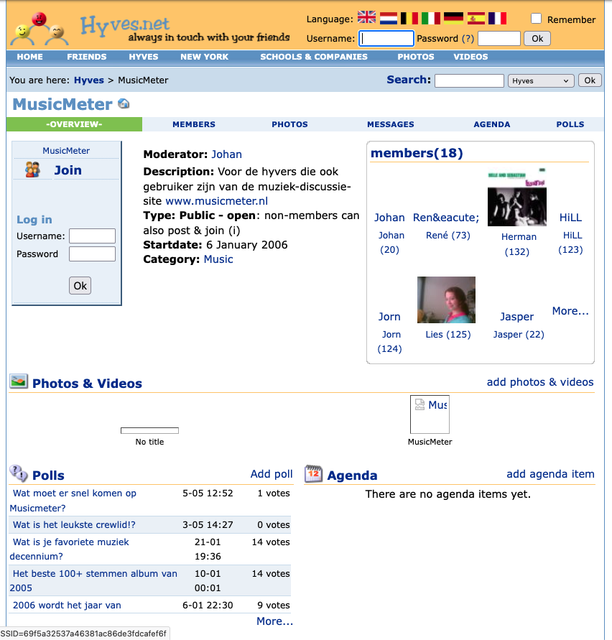The height and width of the screenshot is (640, 612).
Task: Open Lies's member photo thumbnail
Action: tap(446, 300)
